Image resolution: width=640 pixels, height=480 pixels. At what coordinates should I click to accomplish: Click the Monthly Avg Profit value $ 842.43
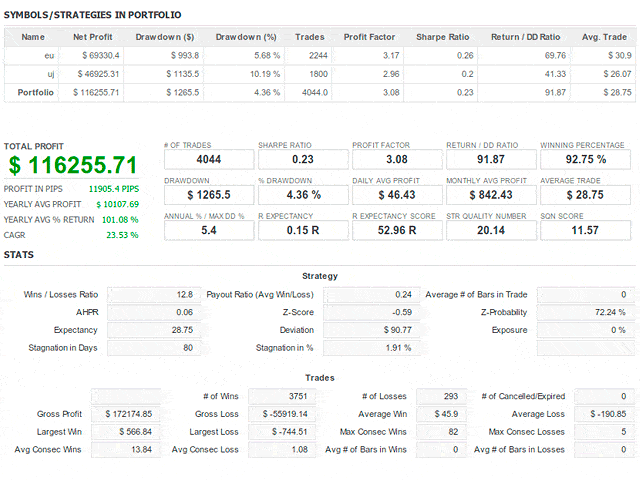(x=491, y=195)
